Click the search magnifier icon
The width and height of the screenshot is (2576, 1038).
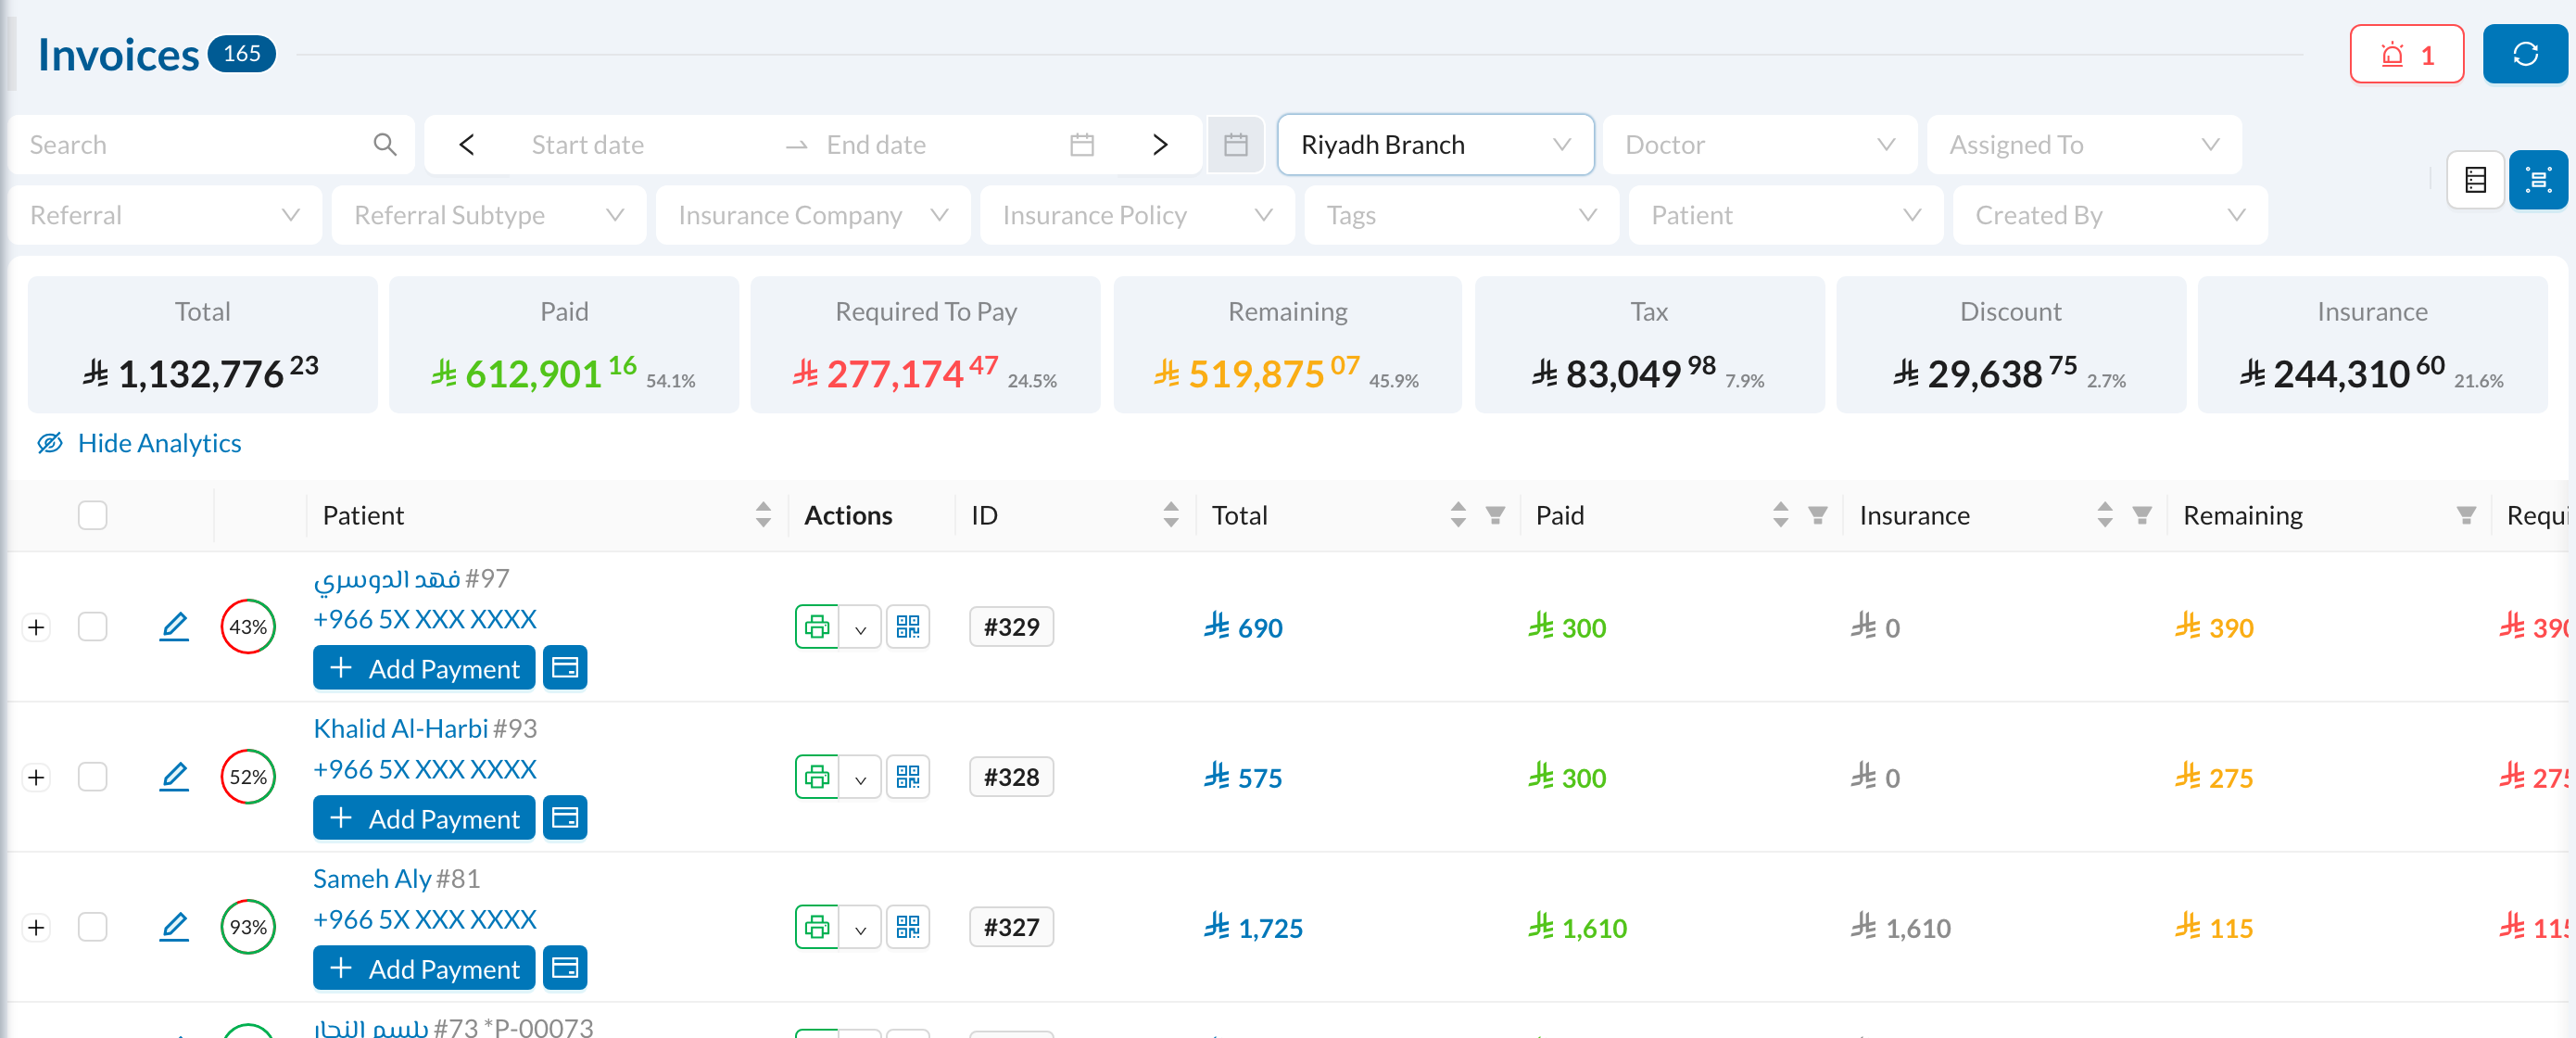click(385, 145)
